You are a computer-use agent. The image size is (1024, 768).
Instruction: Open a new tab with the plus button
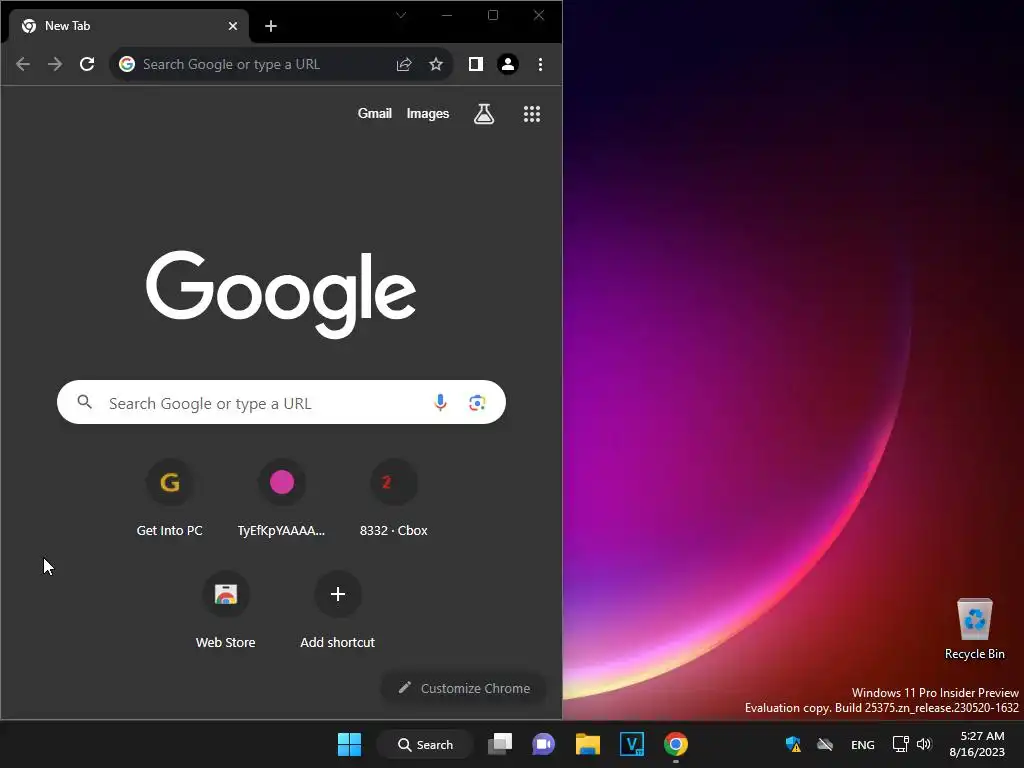coord(271,26)
